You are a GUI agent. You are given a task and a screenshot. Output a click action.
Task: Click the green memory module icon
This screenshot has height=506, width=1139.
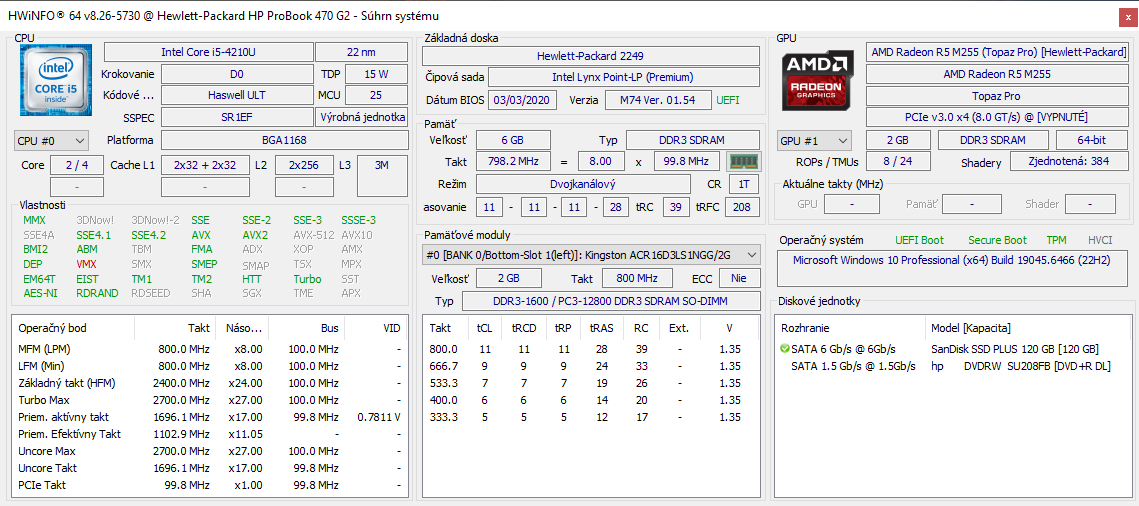click(742, 161)
